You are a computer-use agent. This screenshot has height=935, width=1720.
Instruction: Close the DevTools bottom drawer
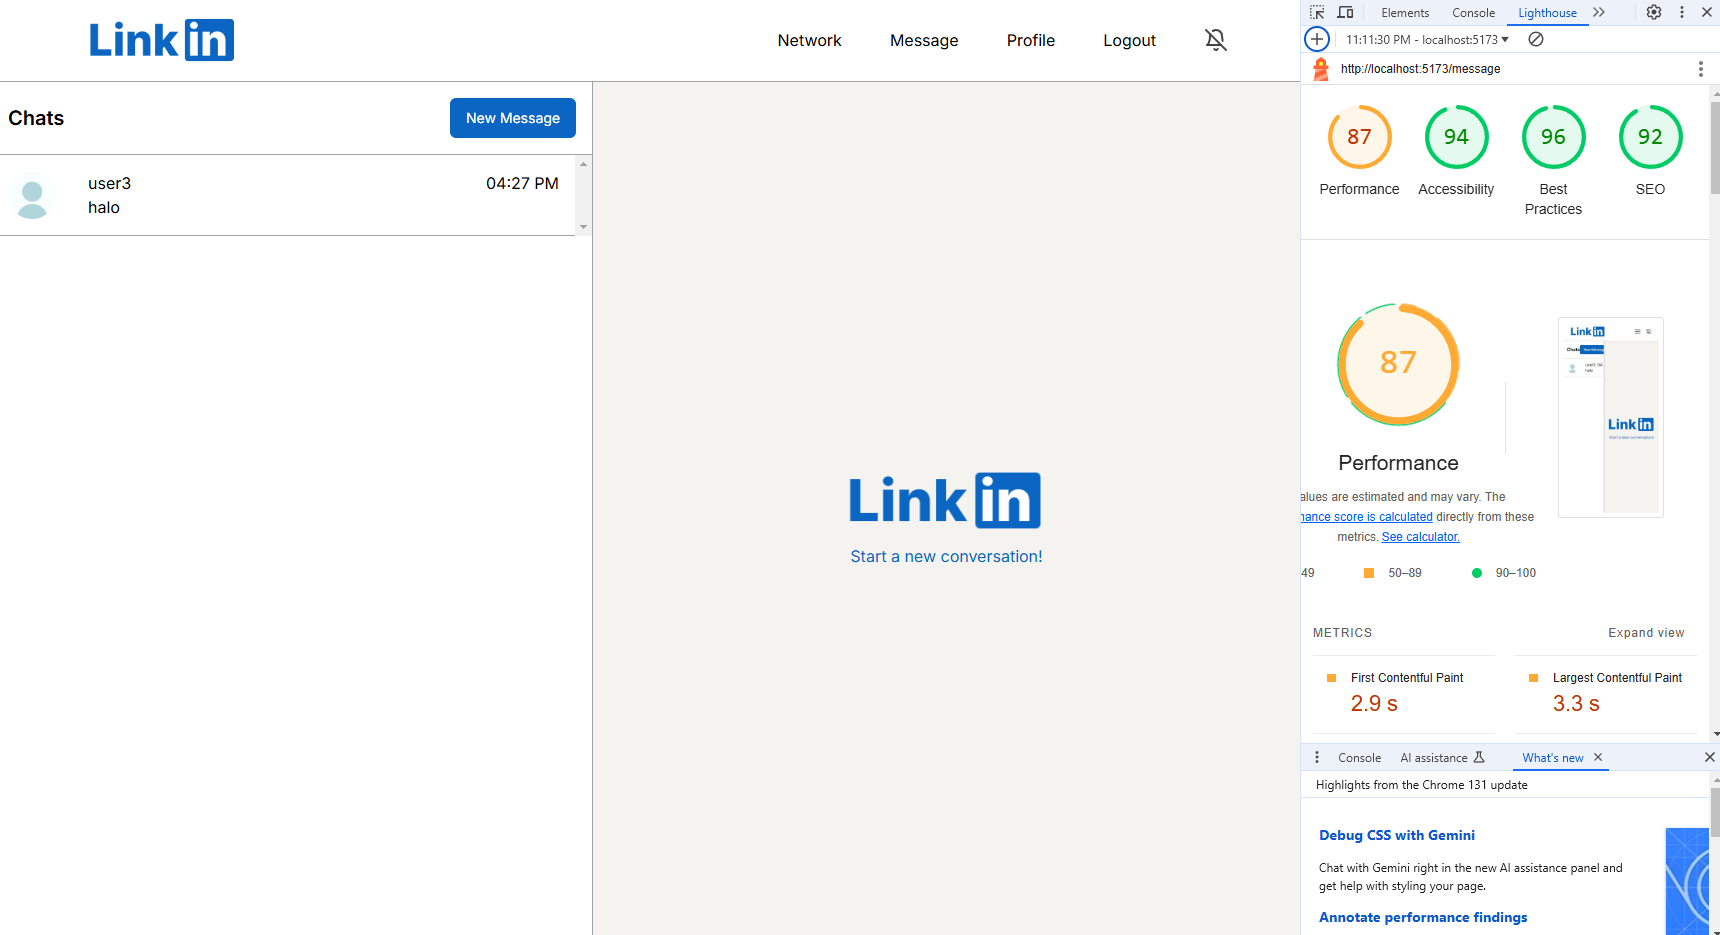[x=1709, y=757]
